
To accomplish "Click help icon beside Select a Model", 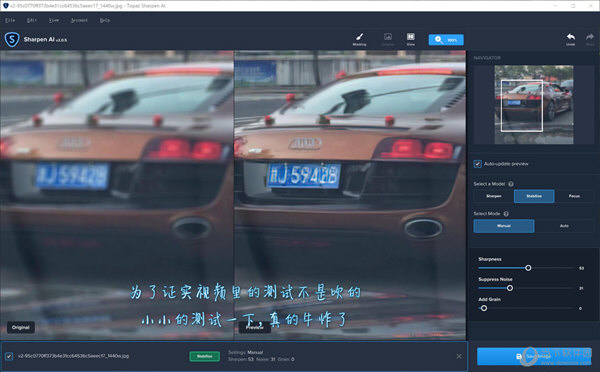I will coord(511,184).
